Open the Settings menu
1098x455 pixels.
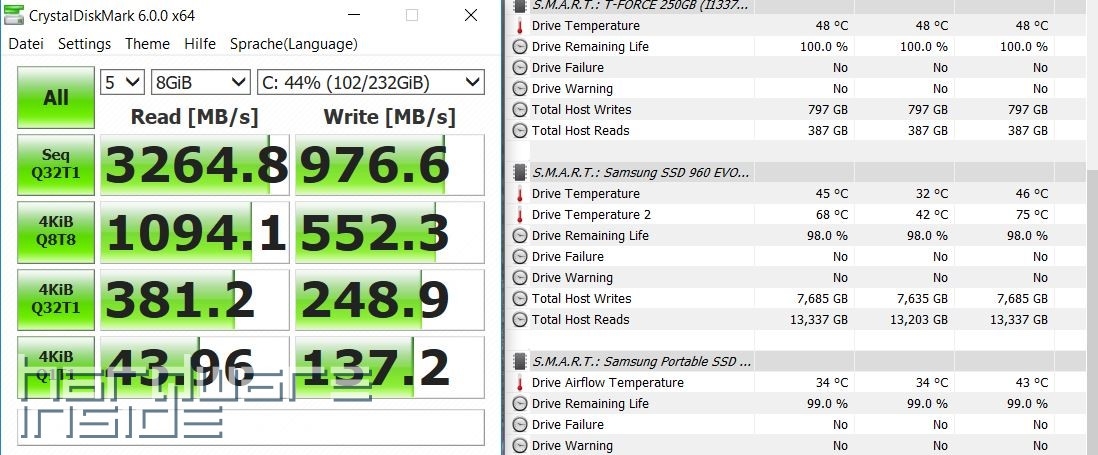click(x=84, y=44)
